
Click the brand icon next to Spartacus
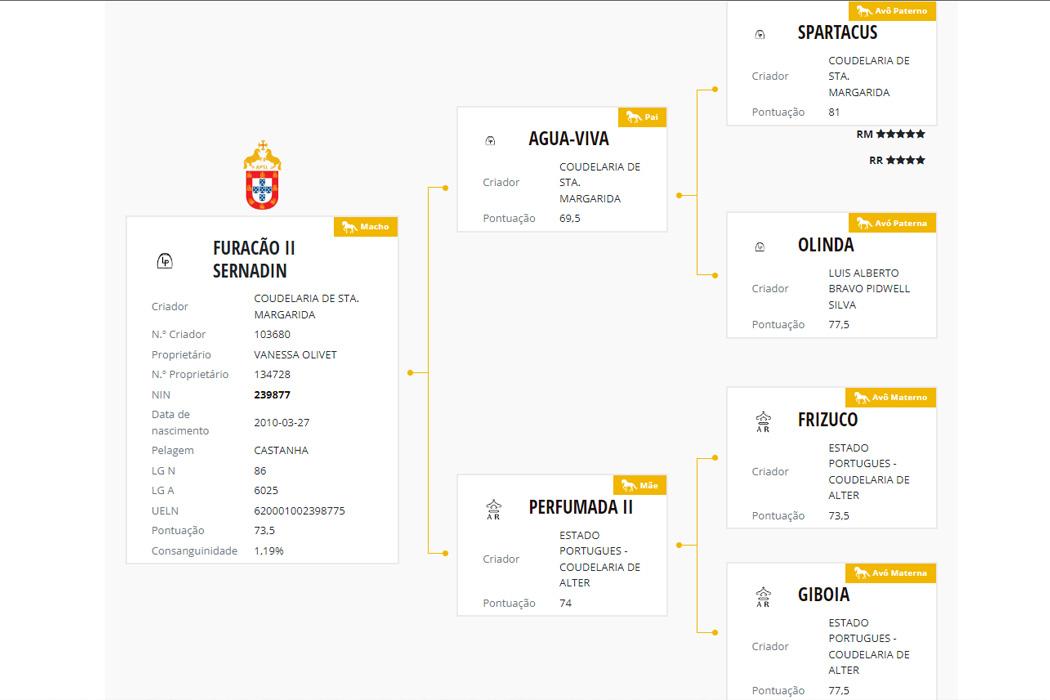pos(760,35)
